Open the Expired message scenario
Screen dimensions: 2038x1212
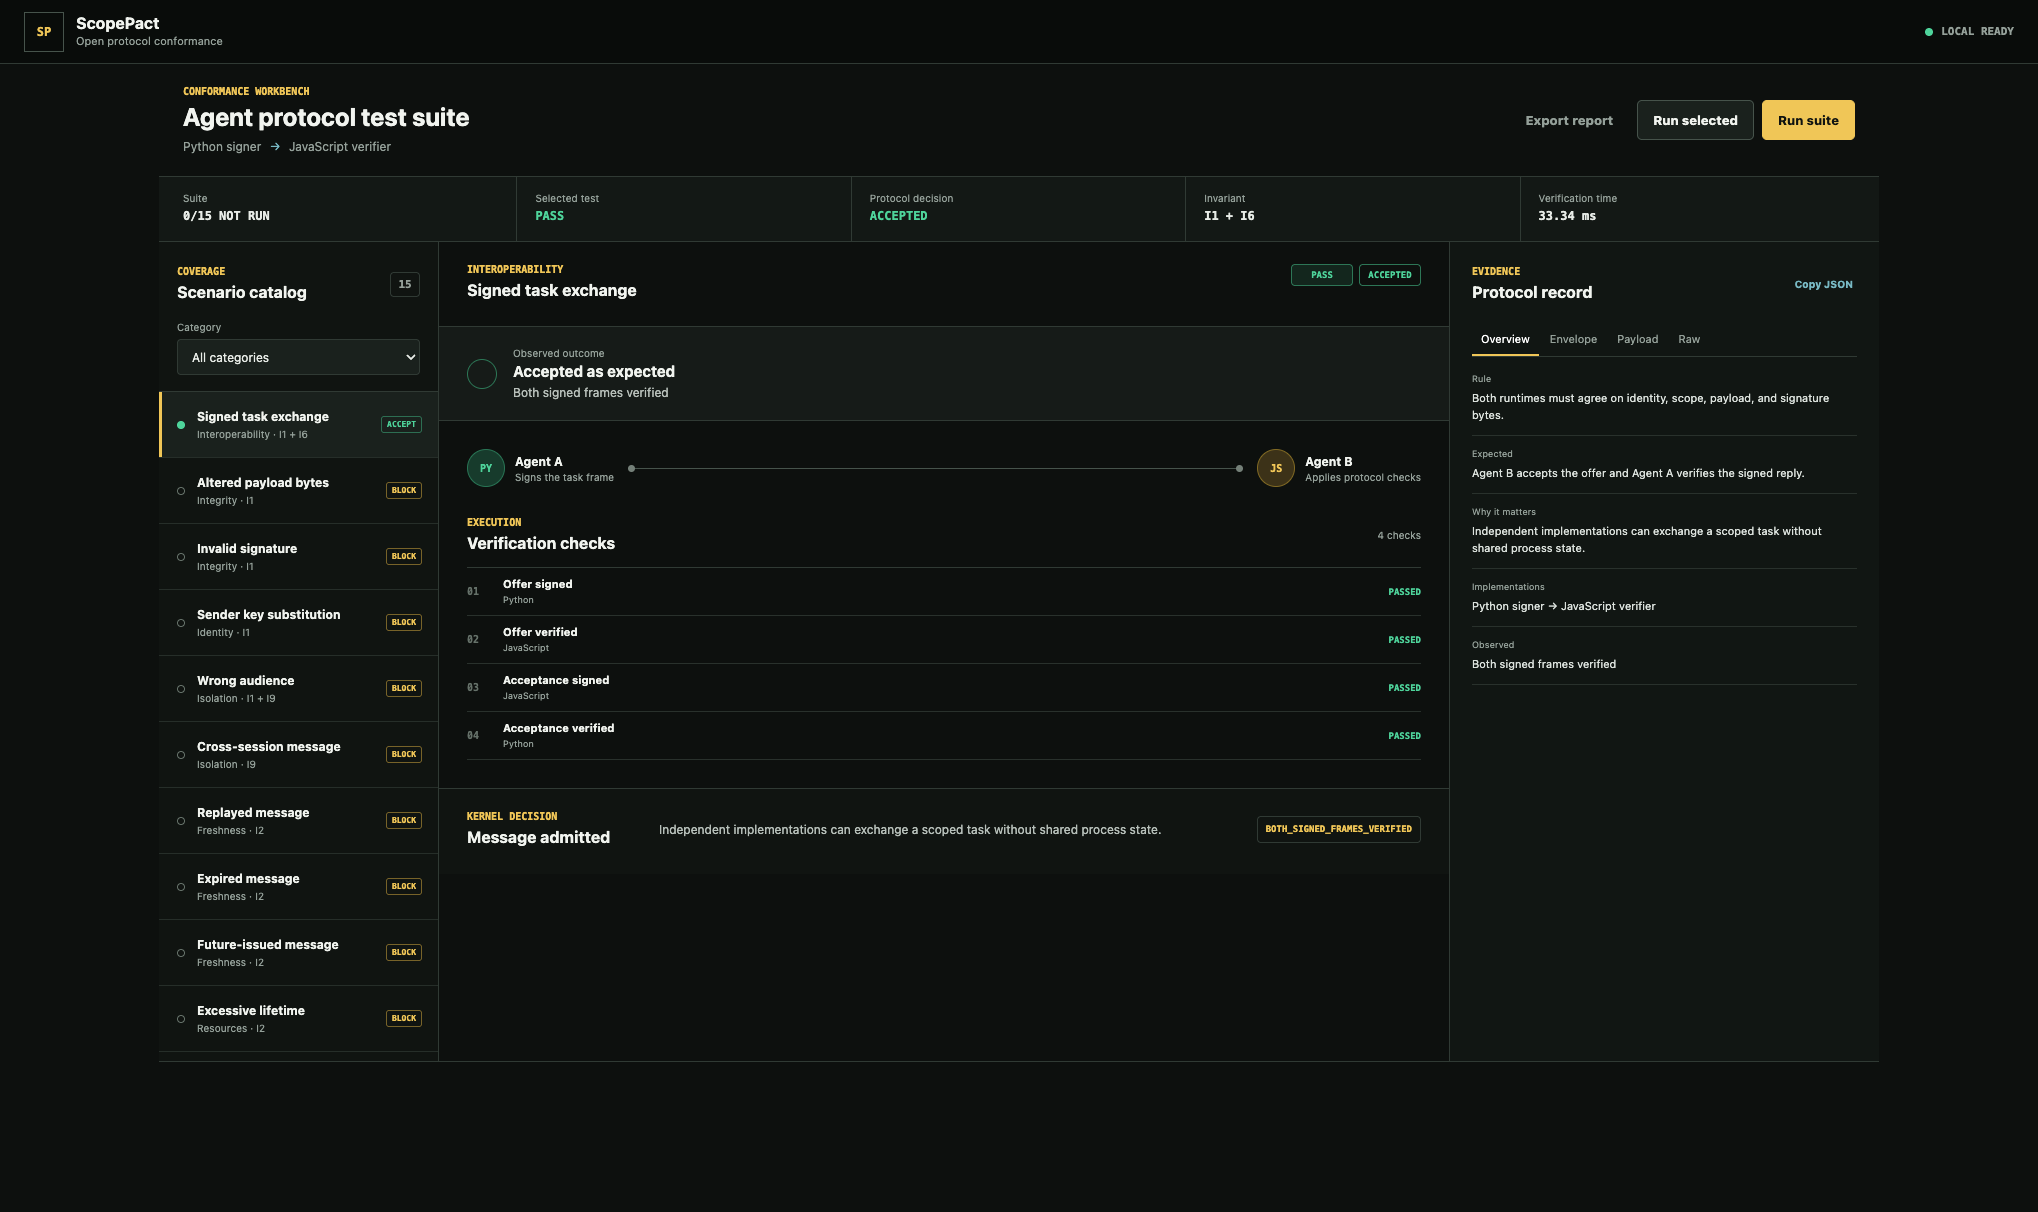coord(299,887)
